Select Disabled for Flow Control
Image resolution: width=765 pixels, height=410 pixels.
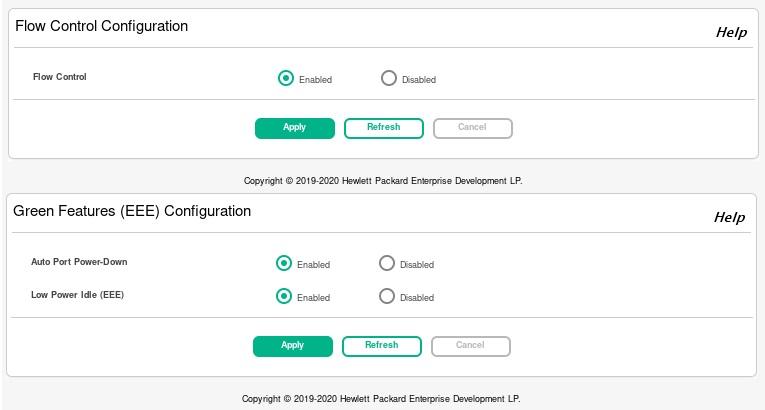[x=389, y=78]
